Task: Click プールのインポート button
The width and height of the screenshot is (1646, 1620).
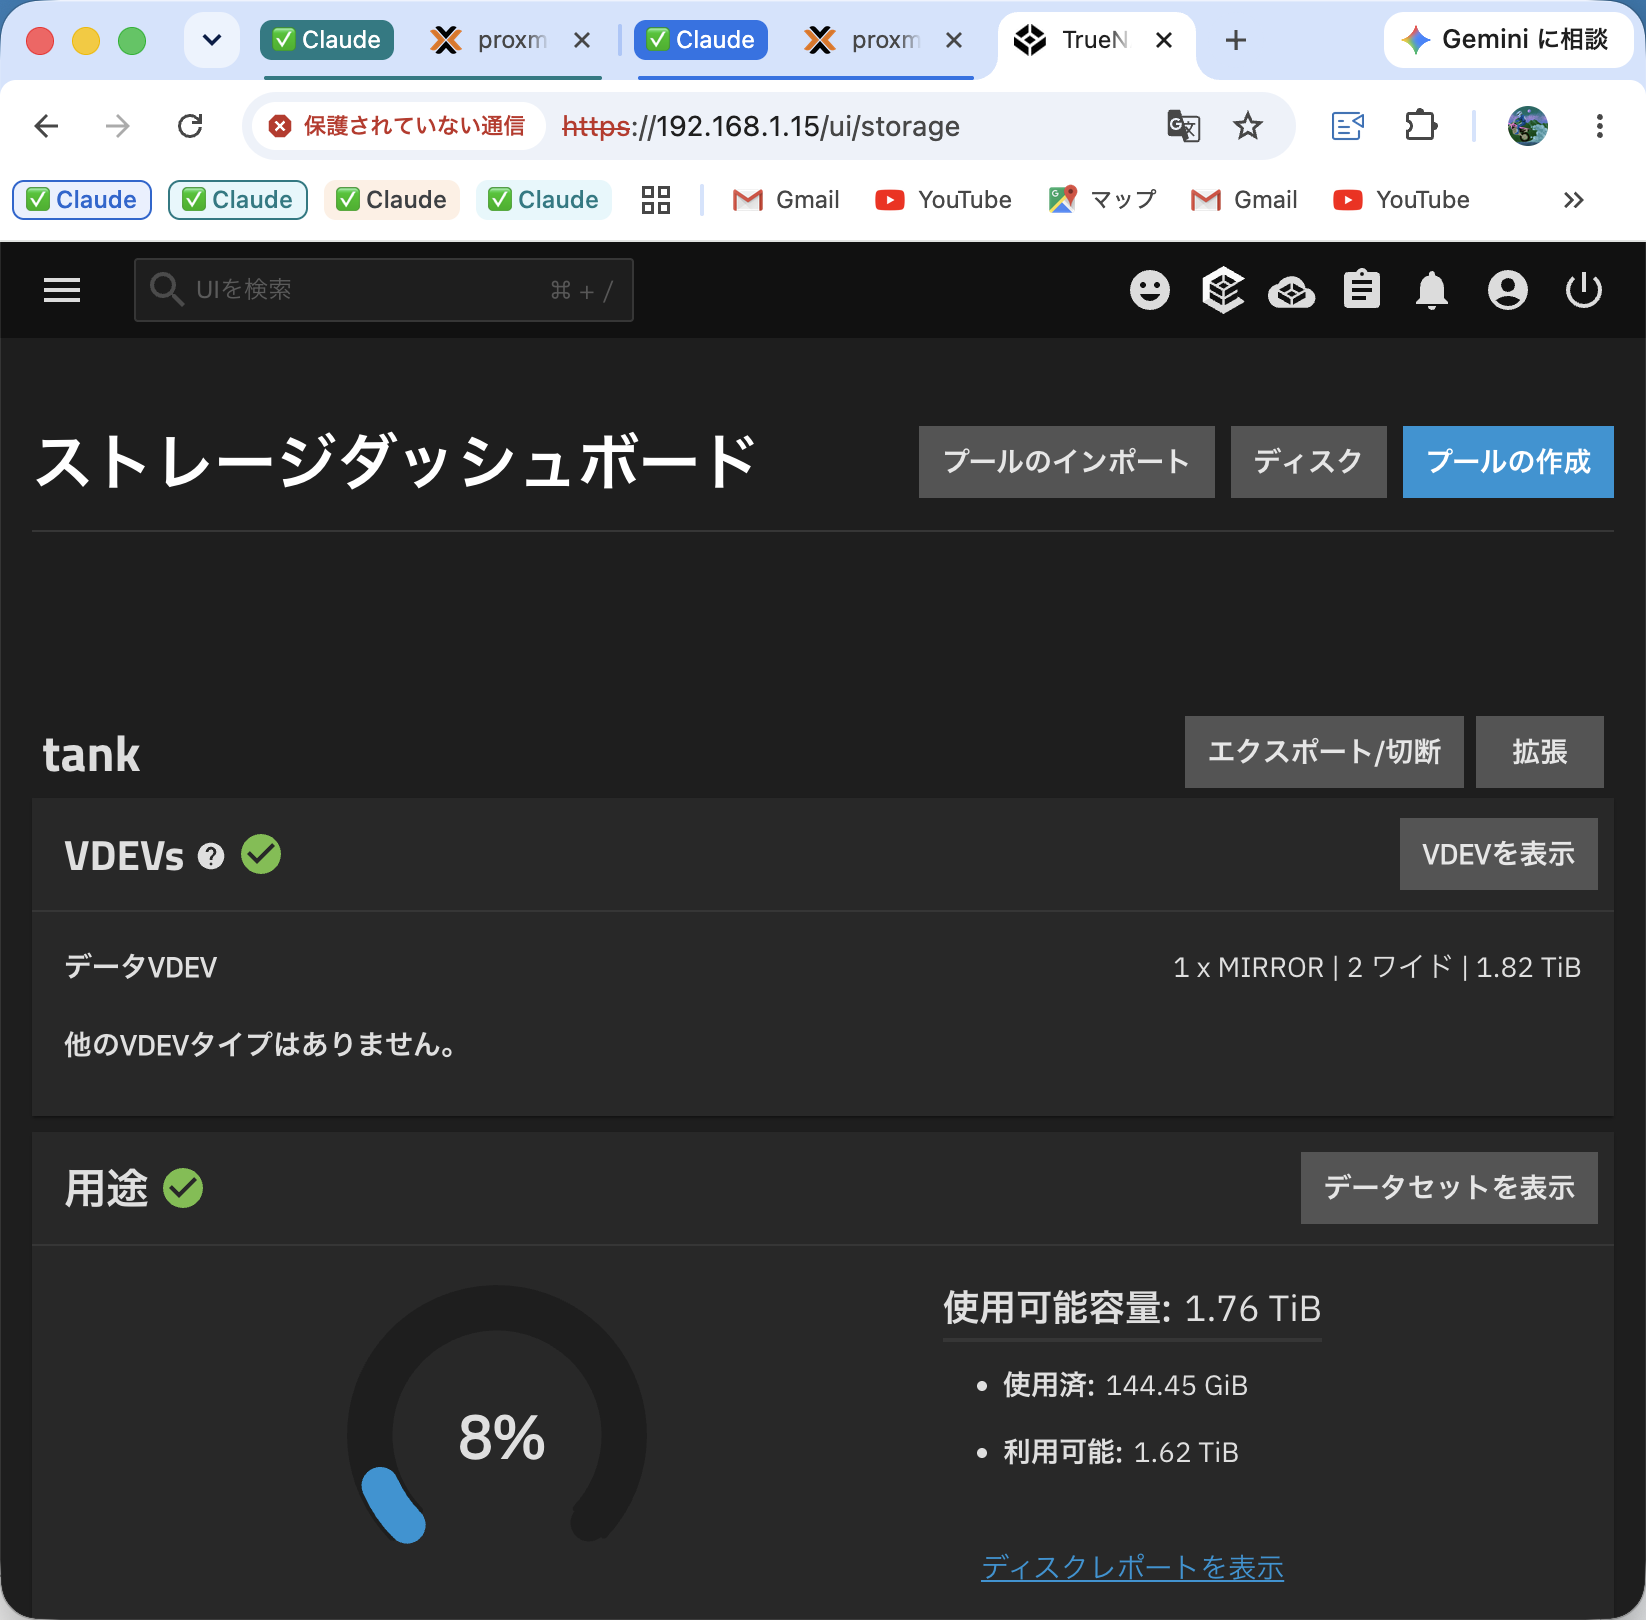Action: point(1067,462)
